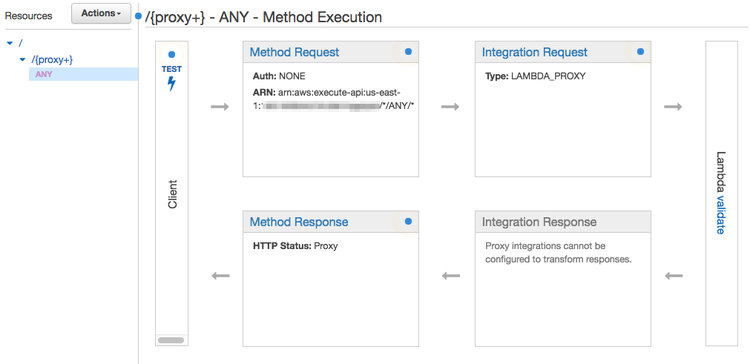The height and width of the screenshot is (364, 750).
Task: Open the Method Response settings
Action: tap(299, 222)
